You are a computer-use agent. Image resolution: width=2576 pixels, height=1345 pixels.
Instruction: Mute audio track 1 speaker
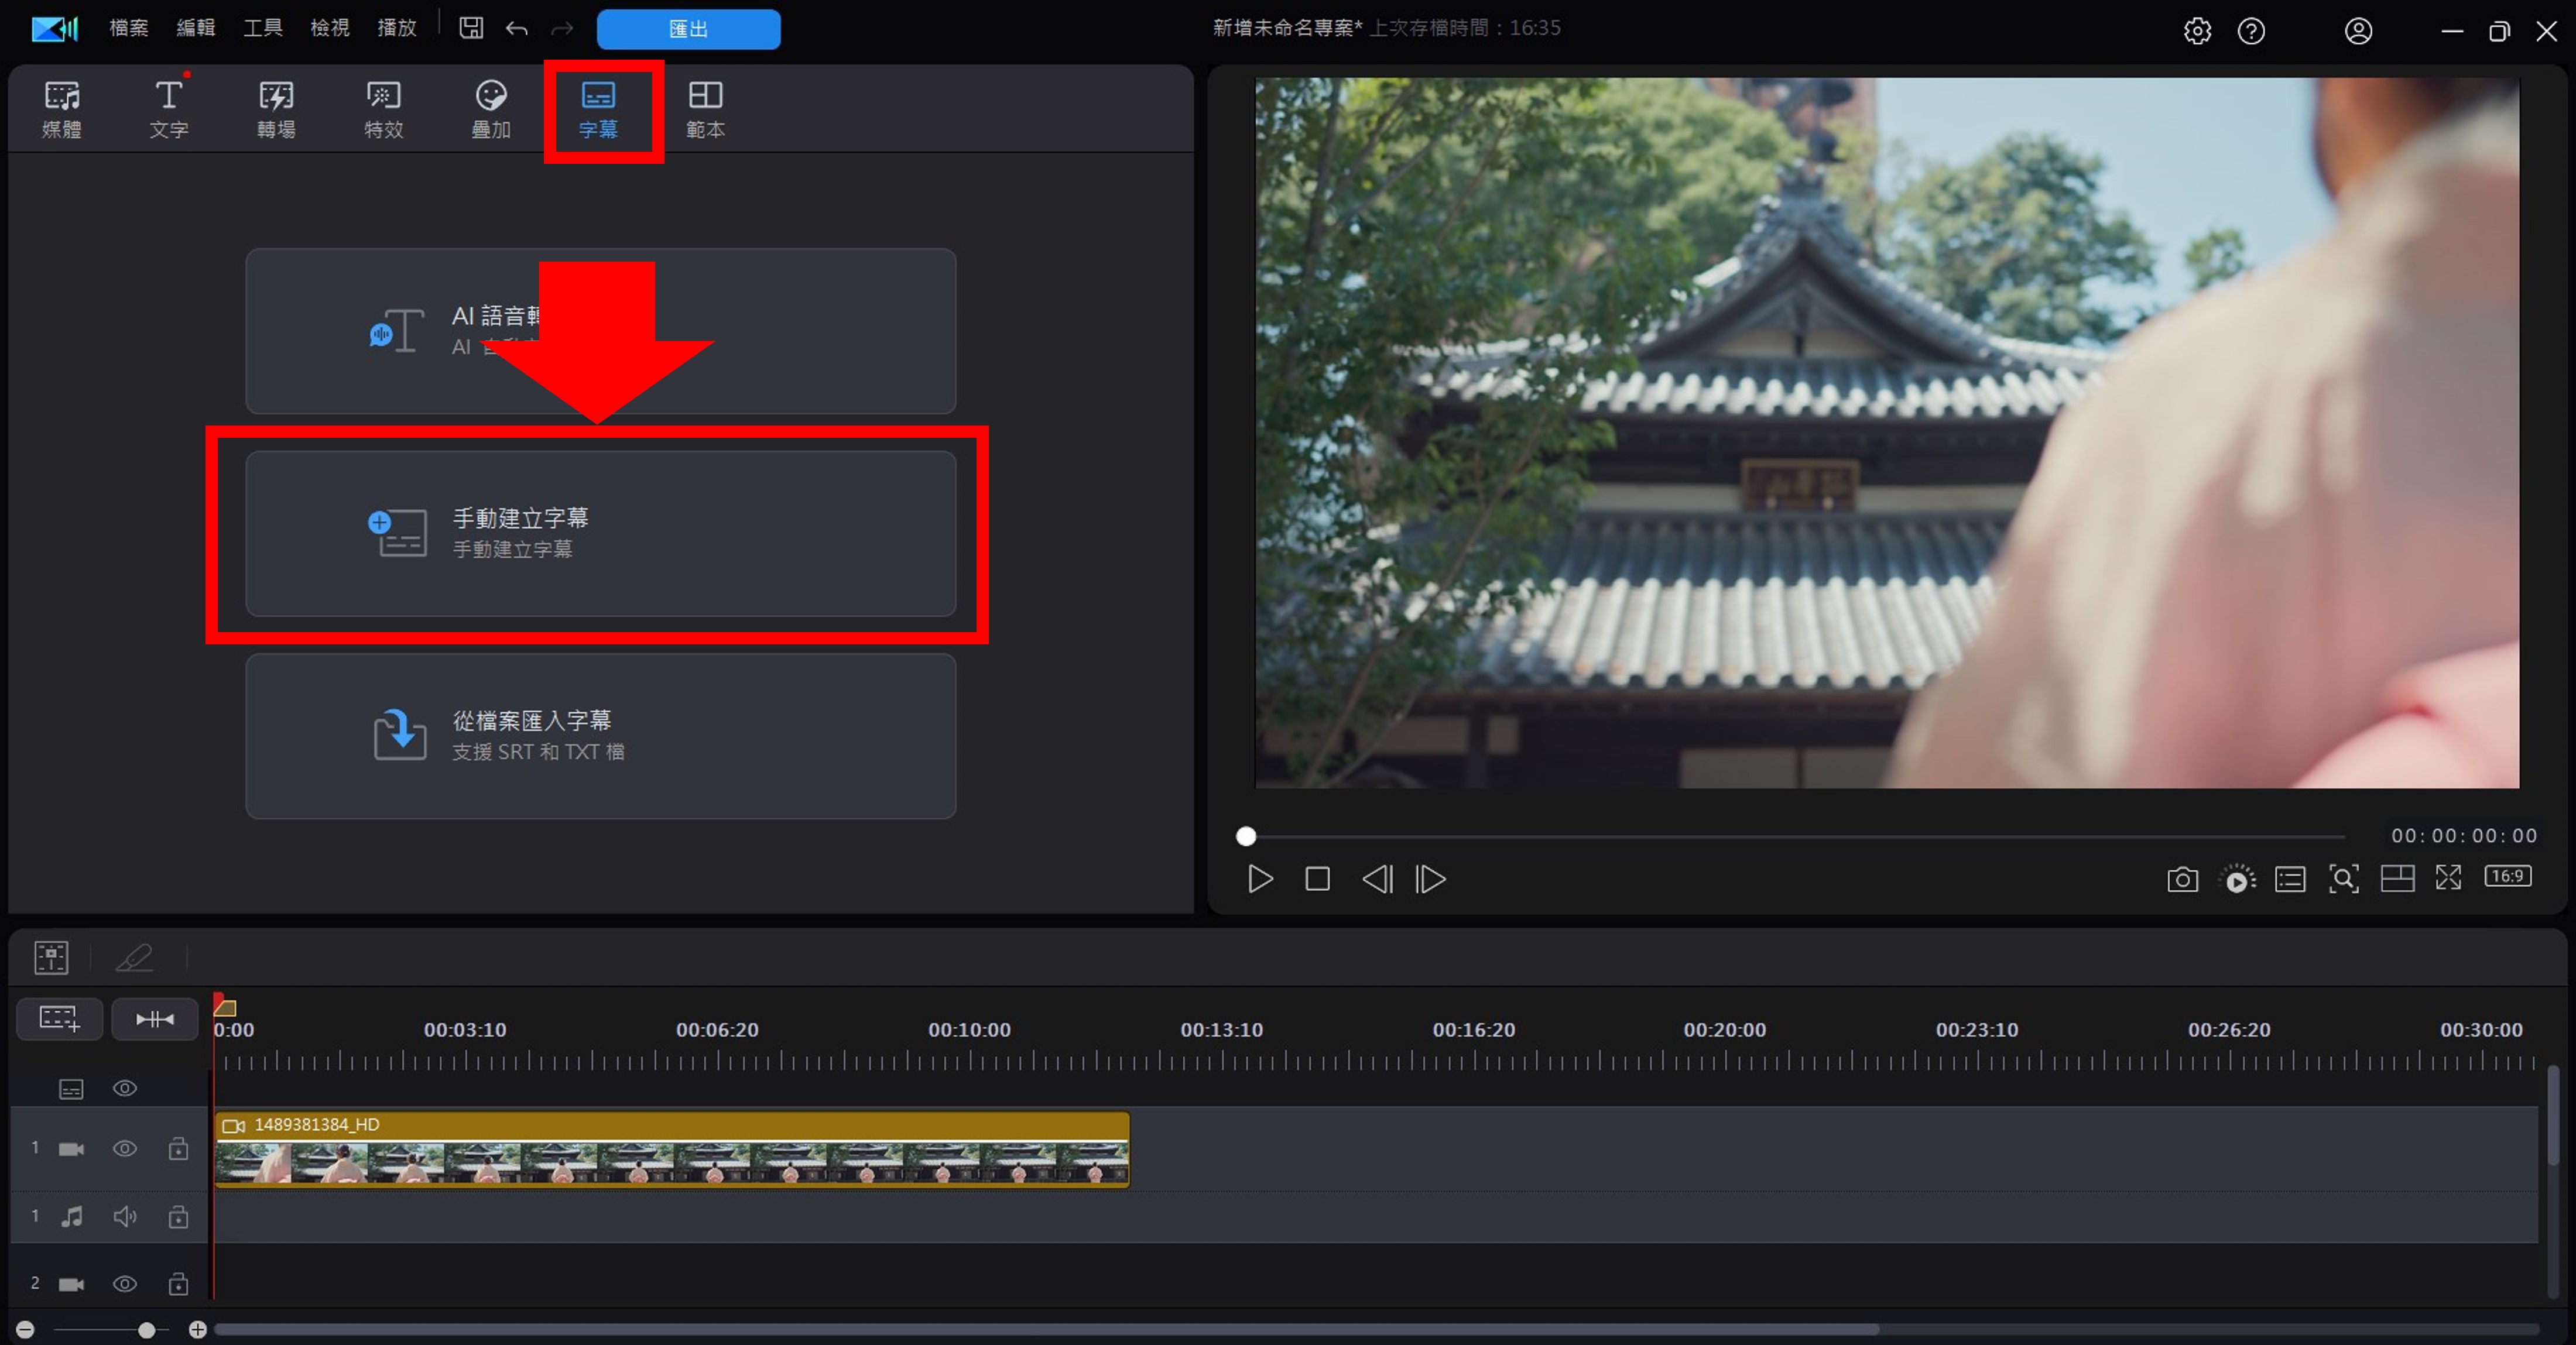click(125, 1216)
